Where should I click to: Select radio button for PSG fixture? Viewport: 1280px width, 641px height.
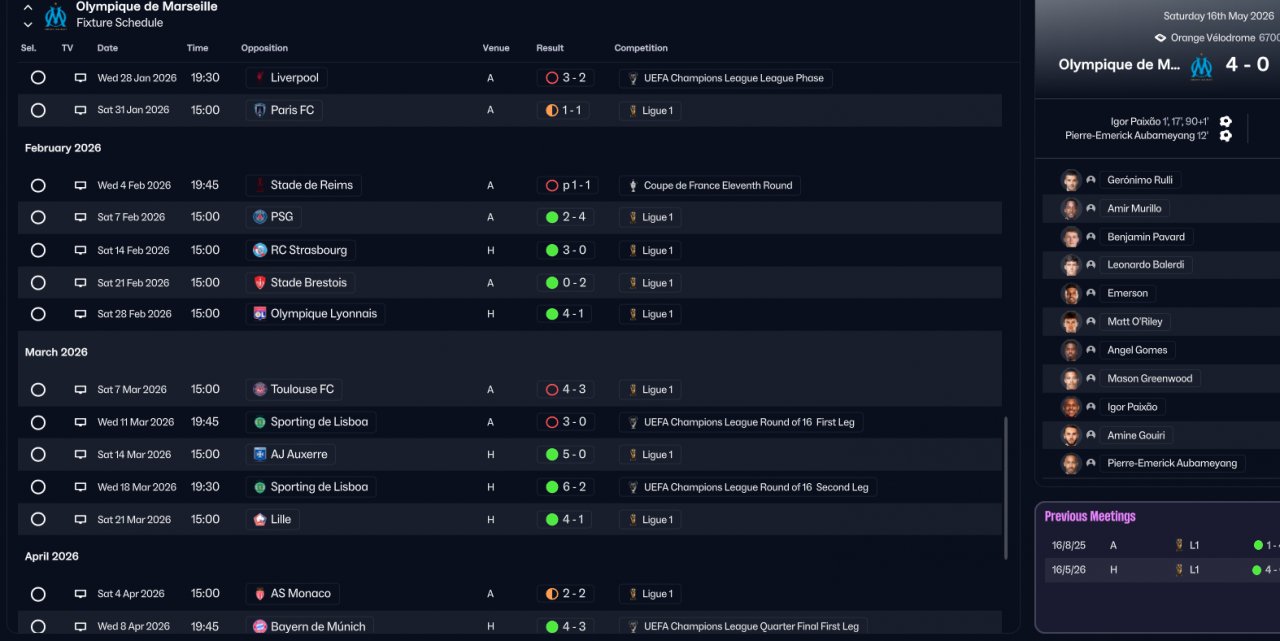[38, 217]
